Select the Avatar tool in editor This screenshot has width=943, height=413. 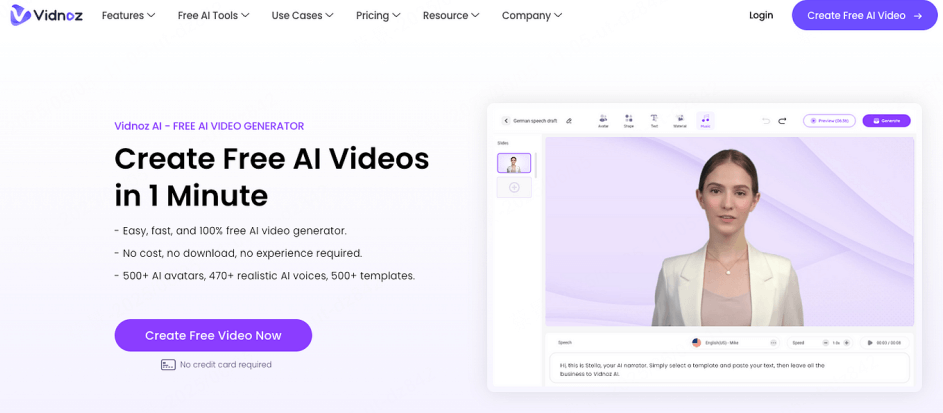[603, 121]
